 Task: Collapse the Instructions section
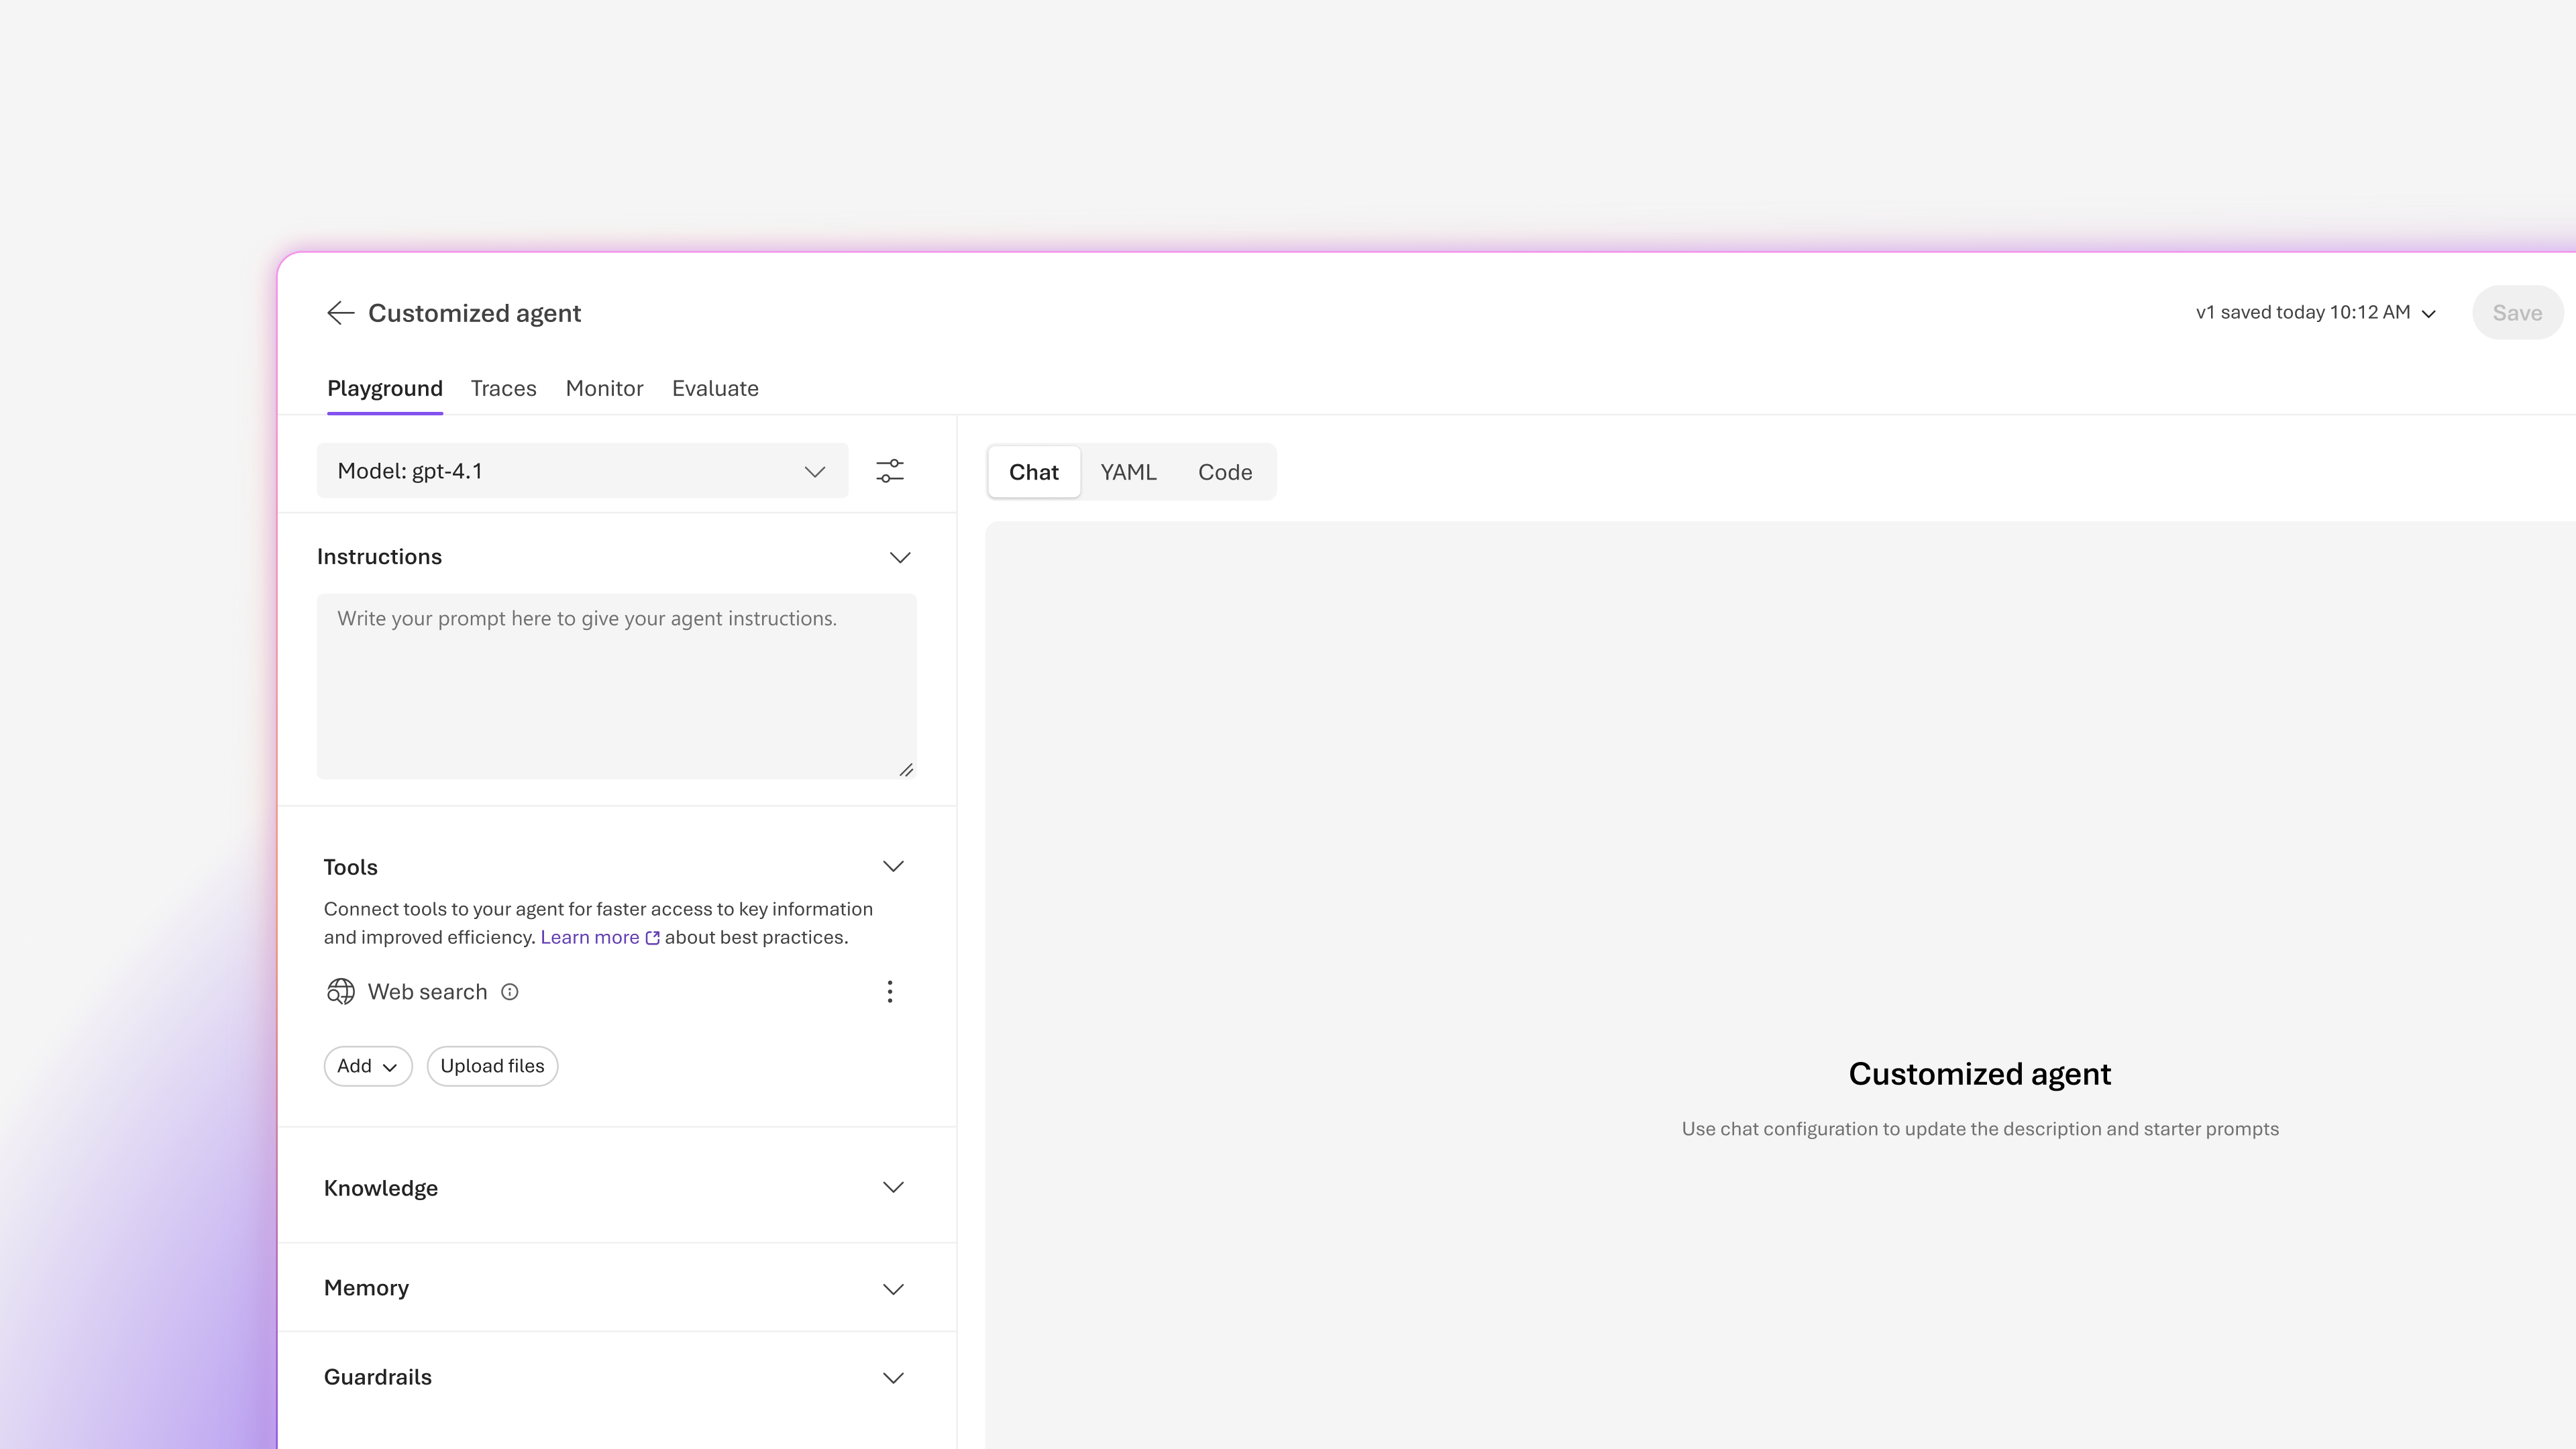pos(900,557)
